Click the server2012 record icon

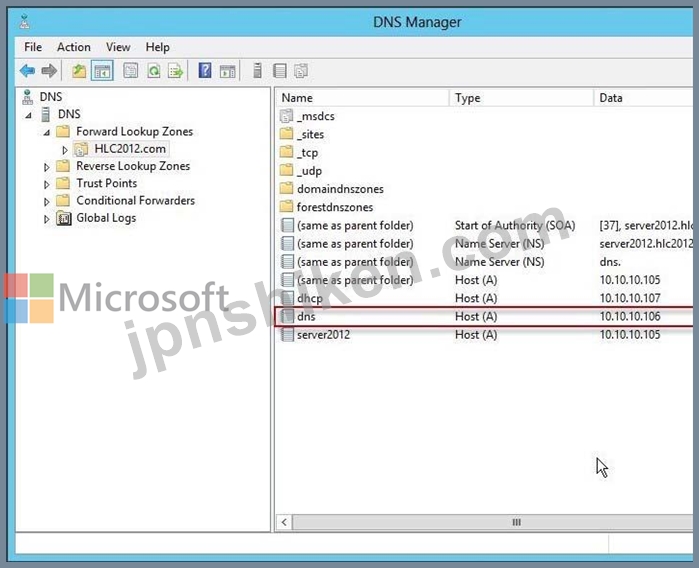288,335
